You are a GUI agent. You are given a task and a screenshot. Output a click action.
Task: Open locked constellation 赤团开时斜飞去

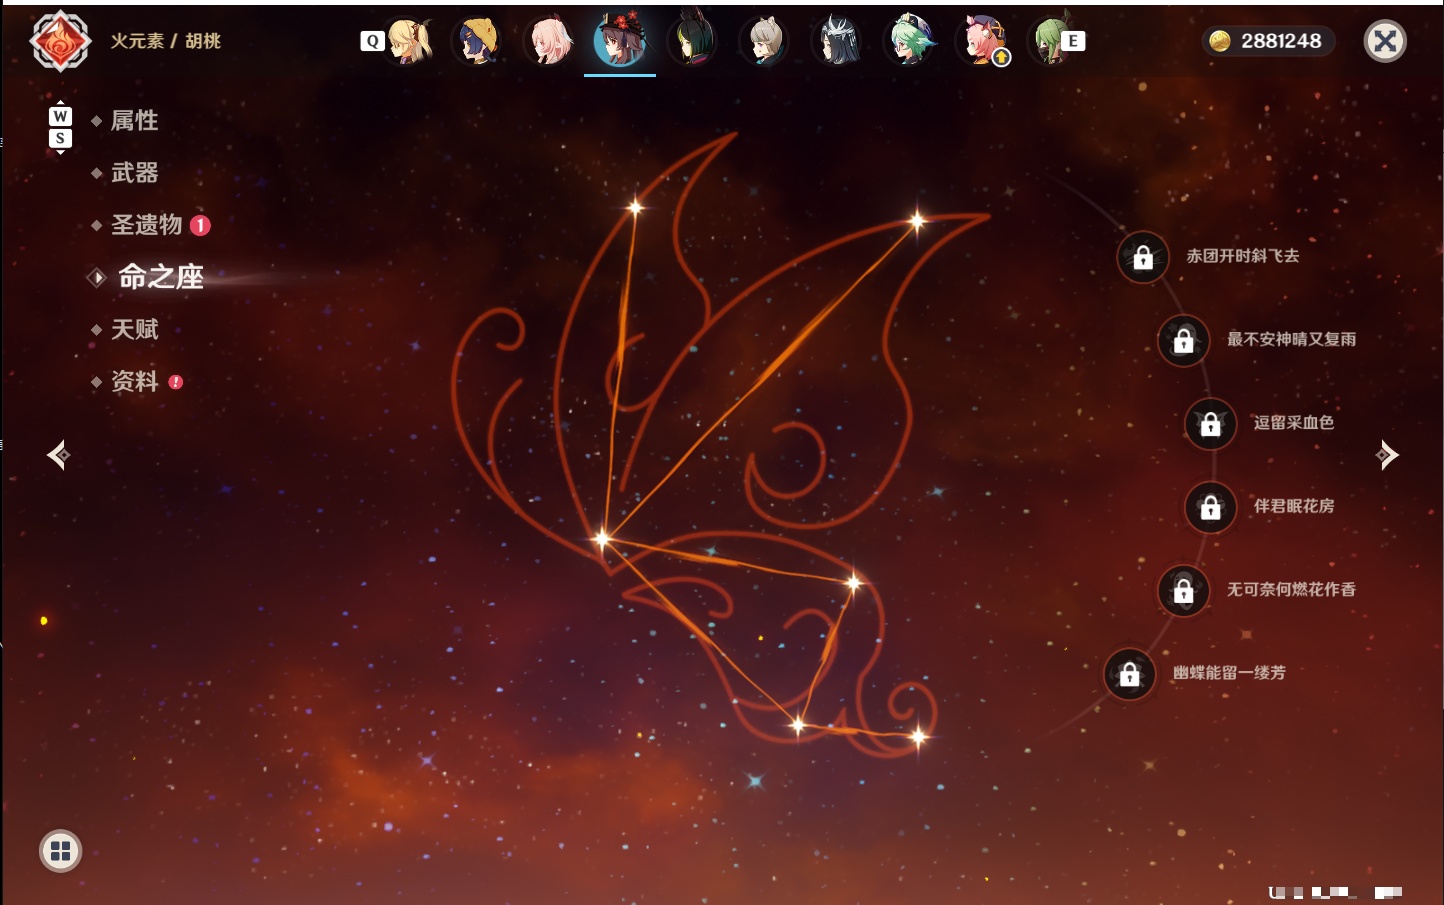1143,257
